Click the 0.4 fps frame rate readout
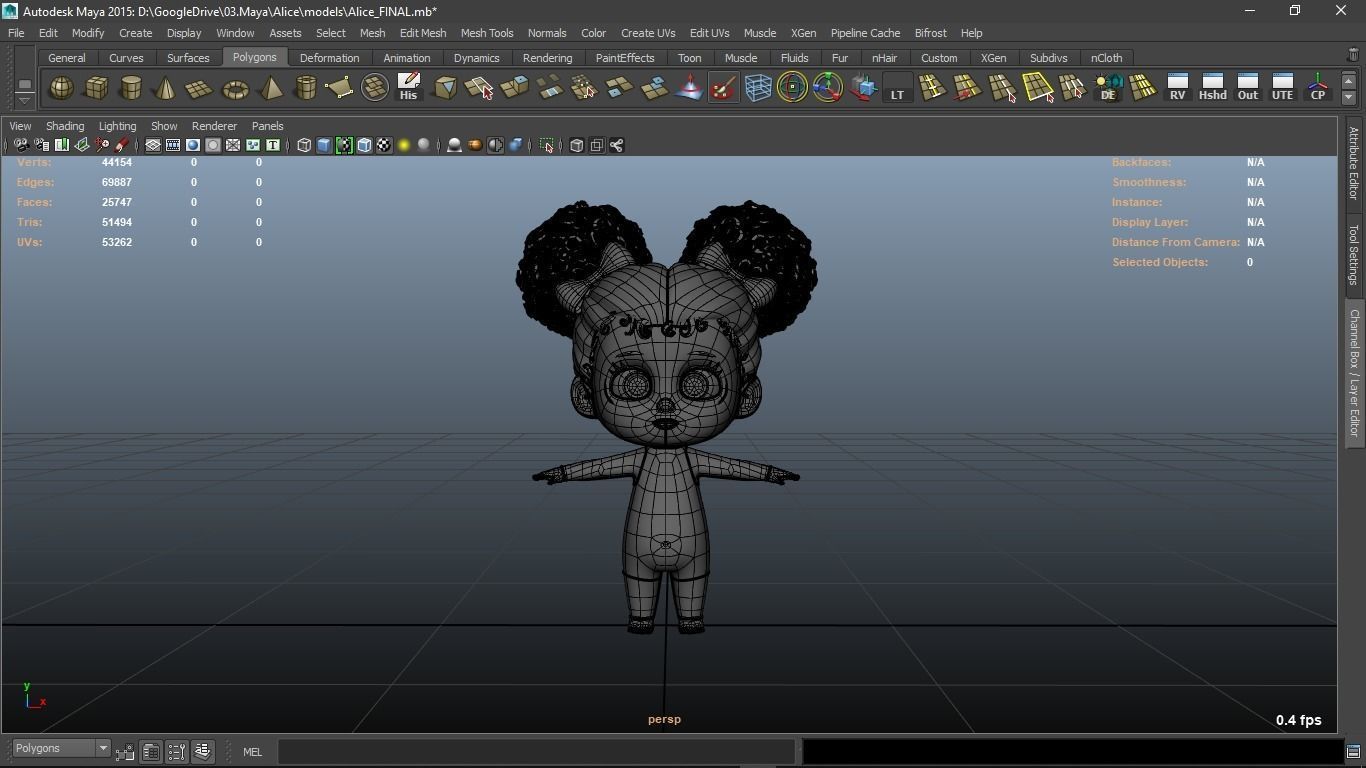The height and width of the screenshot is (768, 1366). (1298, 720)
